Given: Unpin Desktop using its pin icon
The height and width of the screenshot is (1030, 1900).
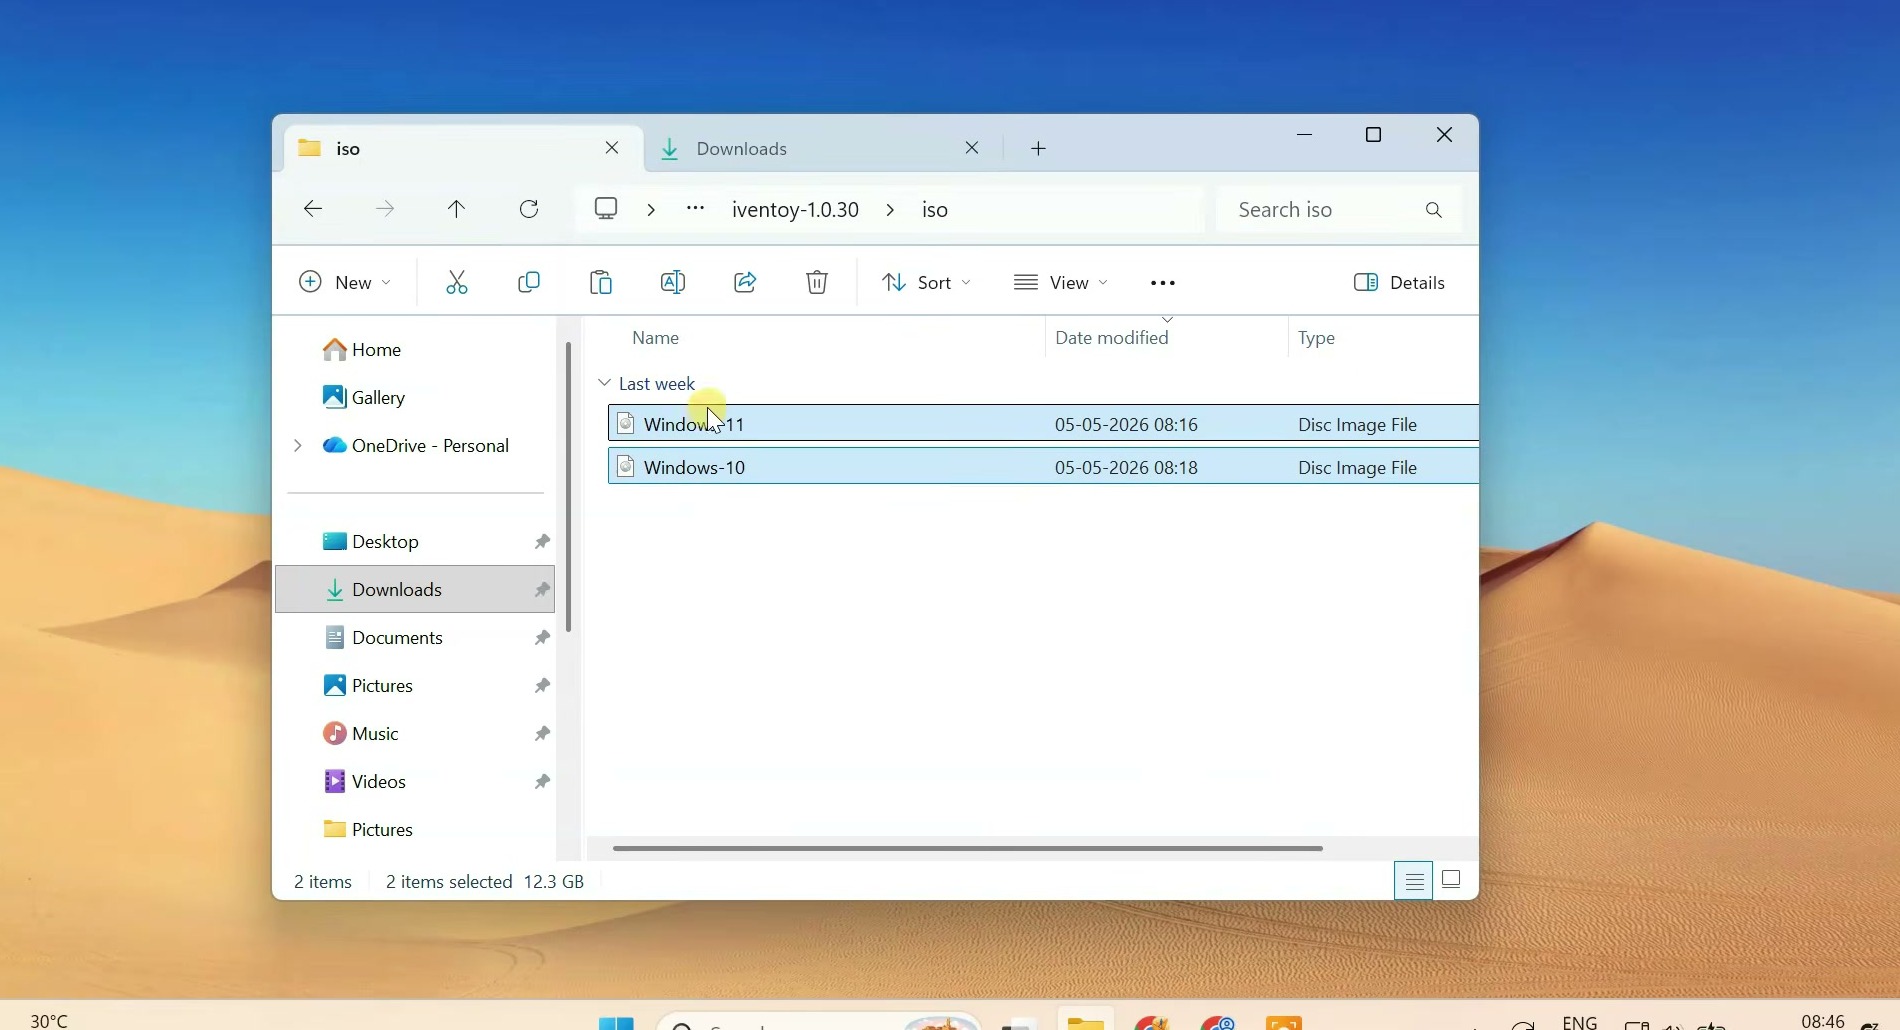Looking at the screenshot, I should click(x=542, y=542).
